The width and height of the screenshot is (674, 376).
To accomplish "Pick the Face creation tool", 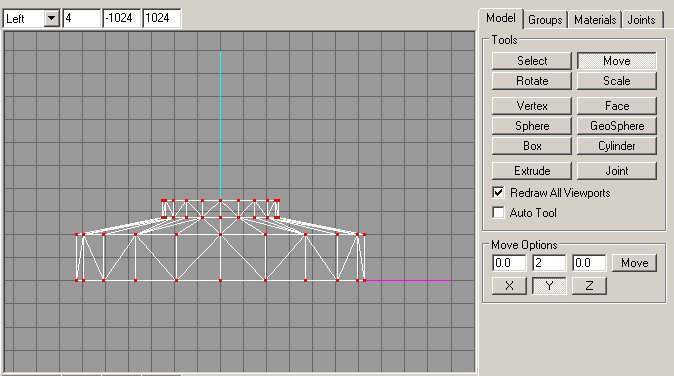I will (616, 106).
